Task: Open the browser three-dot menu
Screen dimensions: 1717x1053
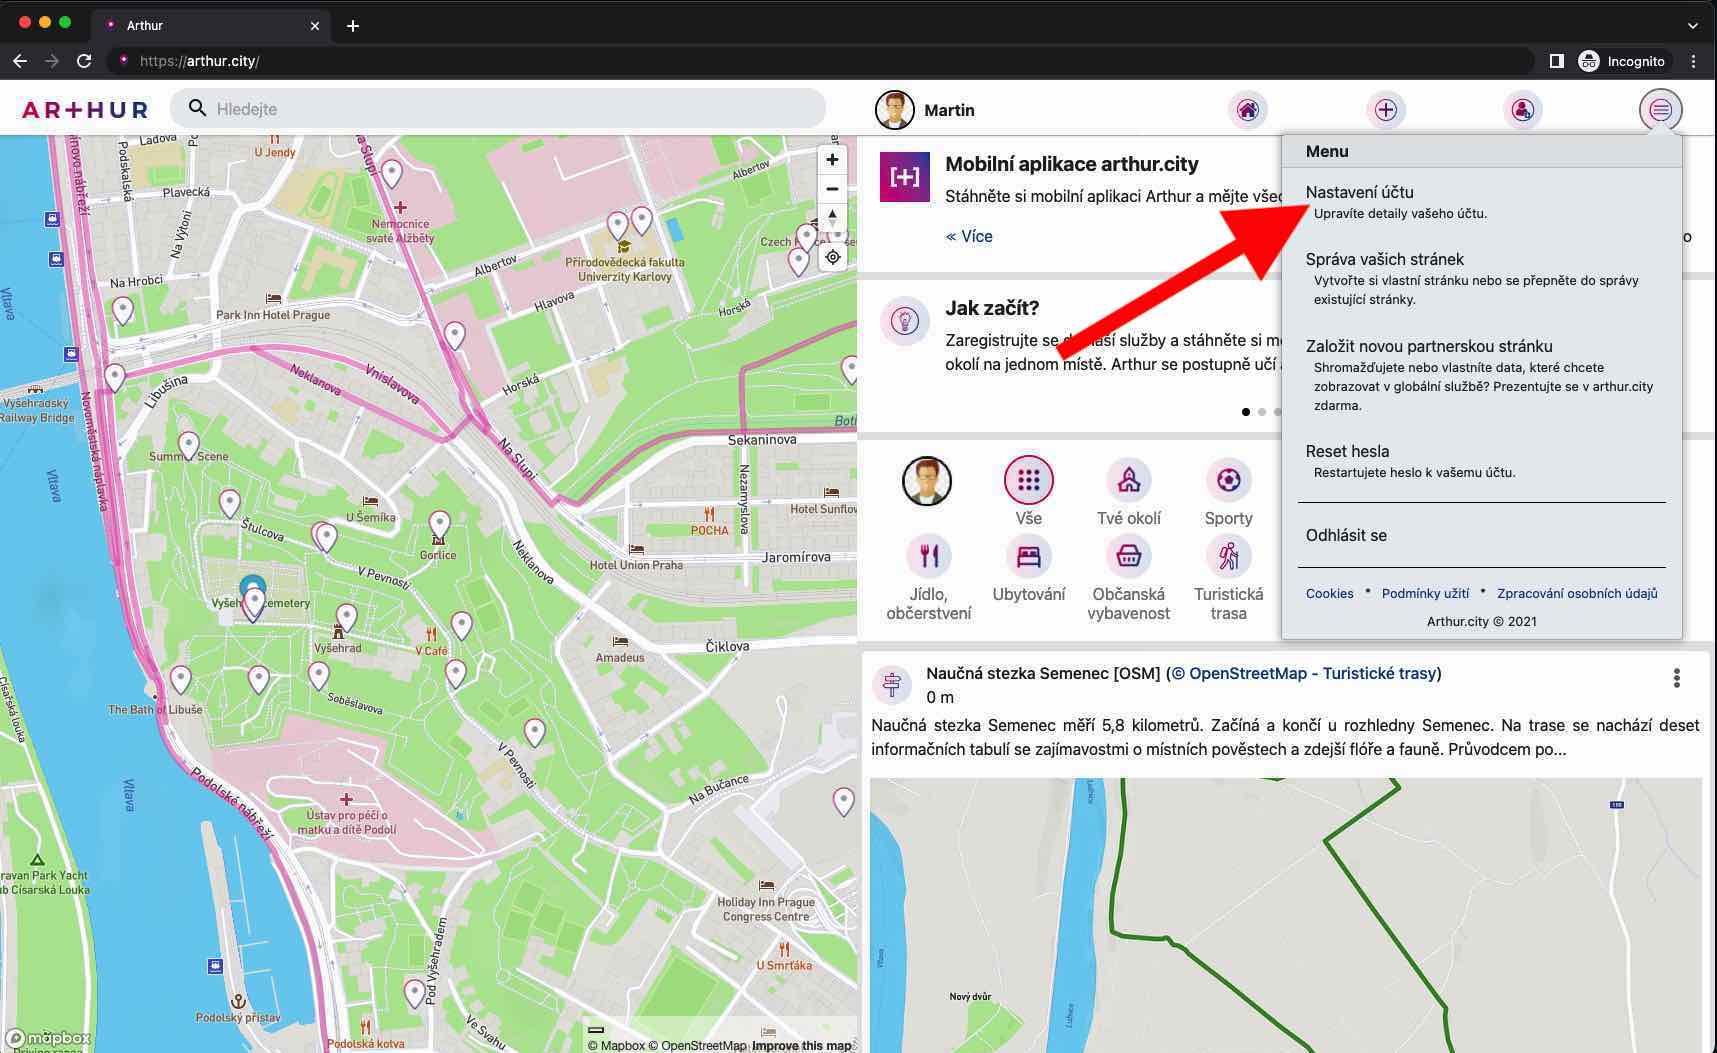Action: 1693,61
